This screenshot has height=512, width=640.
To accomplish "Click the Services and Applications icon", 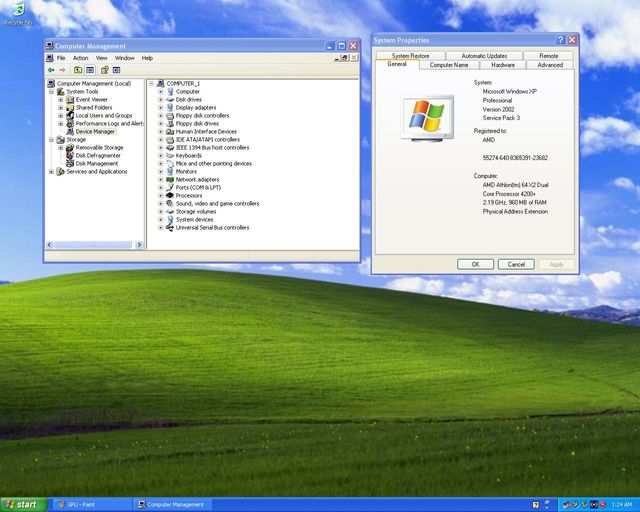I will (61, 172).
